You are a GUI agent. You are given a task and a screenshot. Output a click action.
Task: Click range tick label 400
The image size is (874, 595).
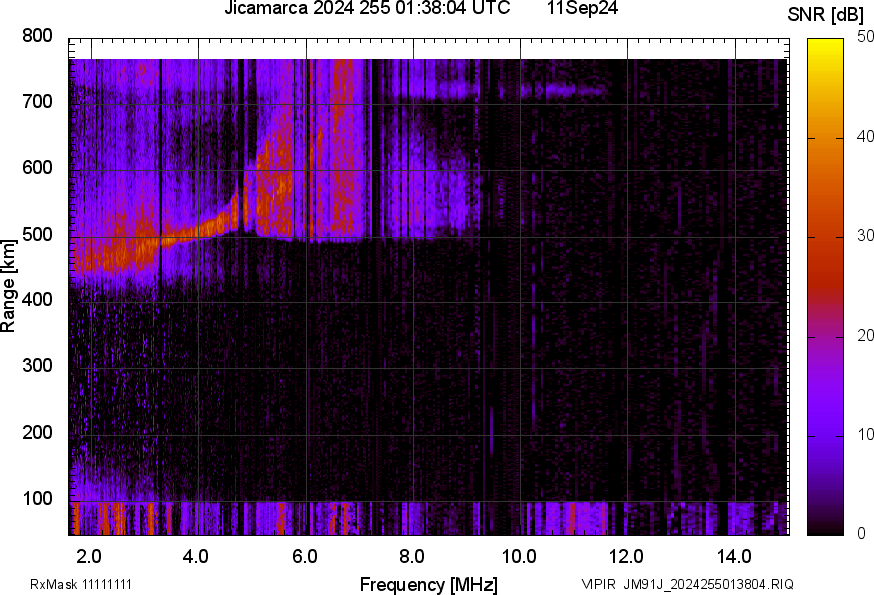37,299
